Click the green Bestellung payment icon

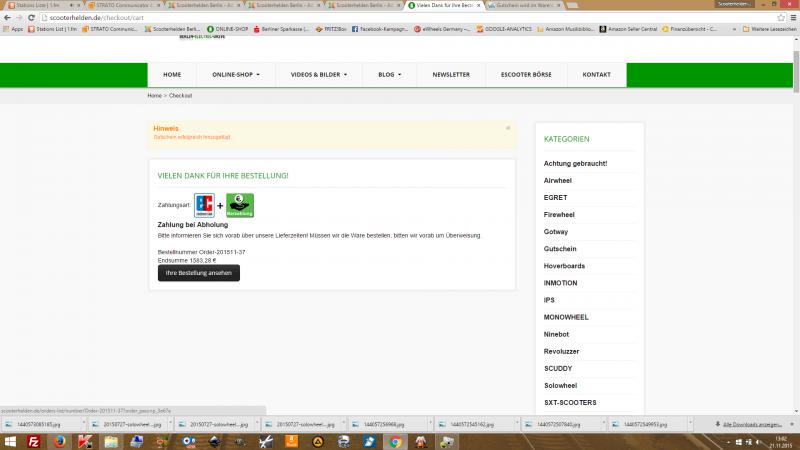point(240,205)
